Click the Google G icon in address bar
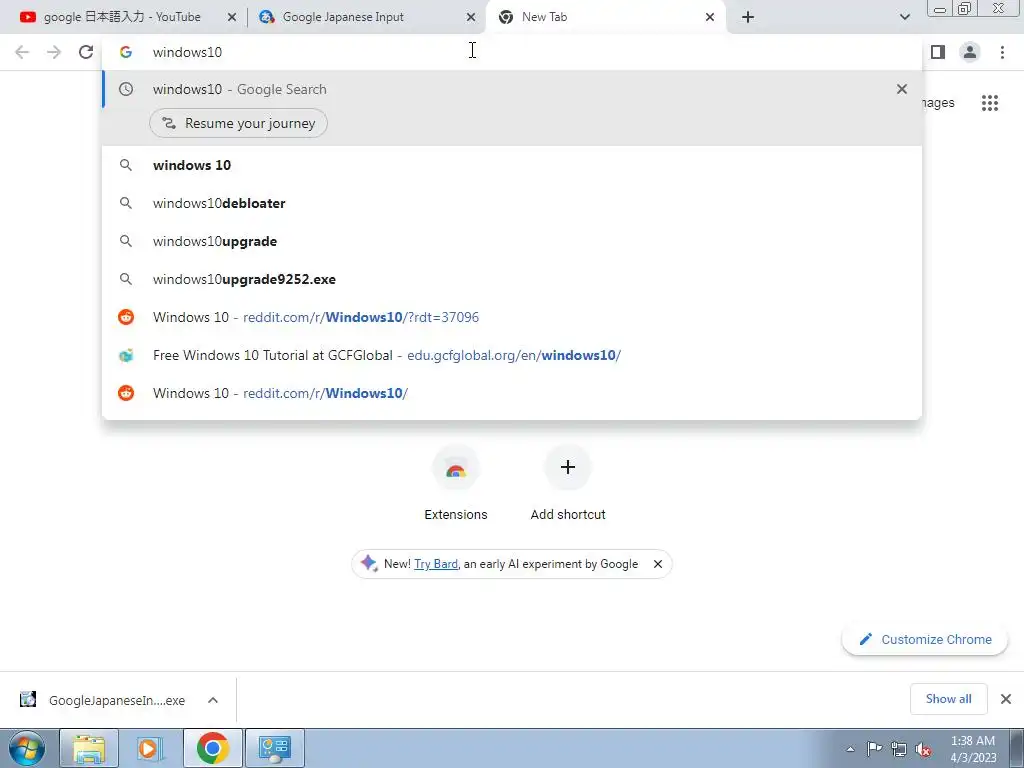 [x=126, y=52]
